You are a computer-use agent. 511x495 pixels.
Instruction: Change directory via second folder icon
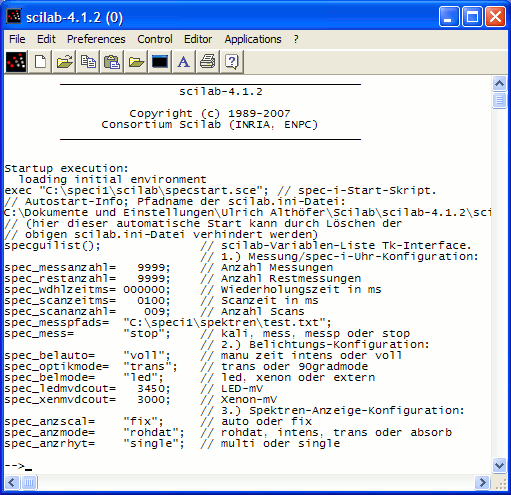(136, 62)
